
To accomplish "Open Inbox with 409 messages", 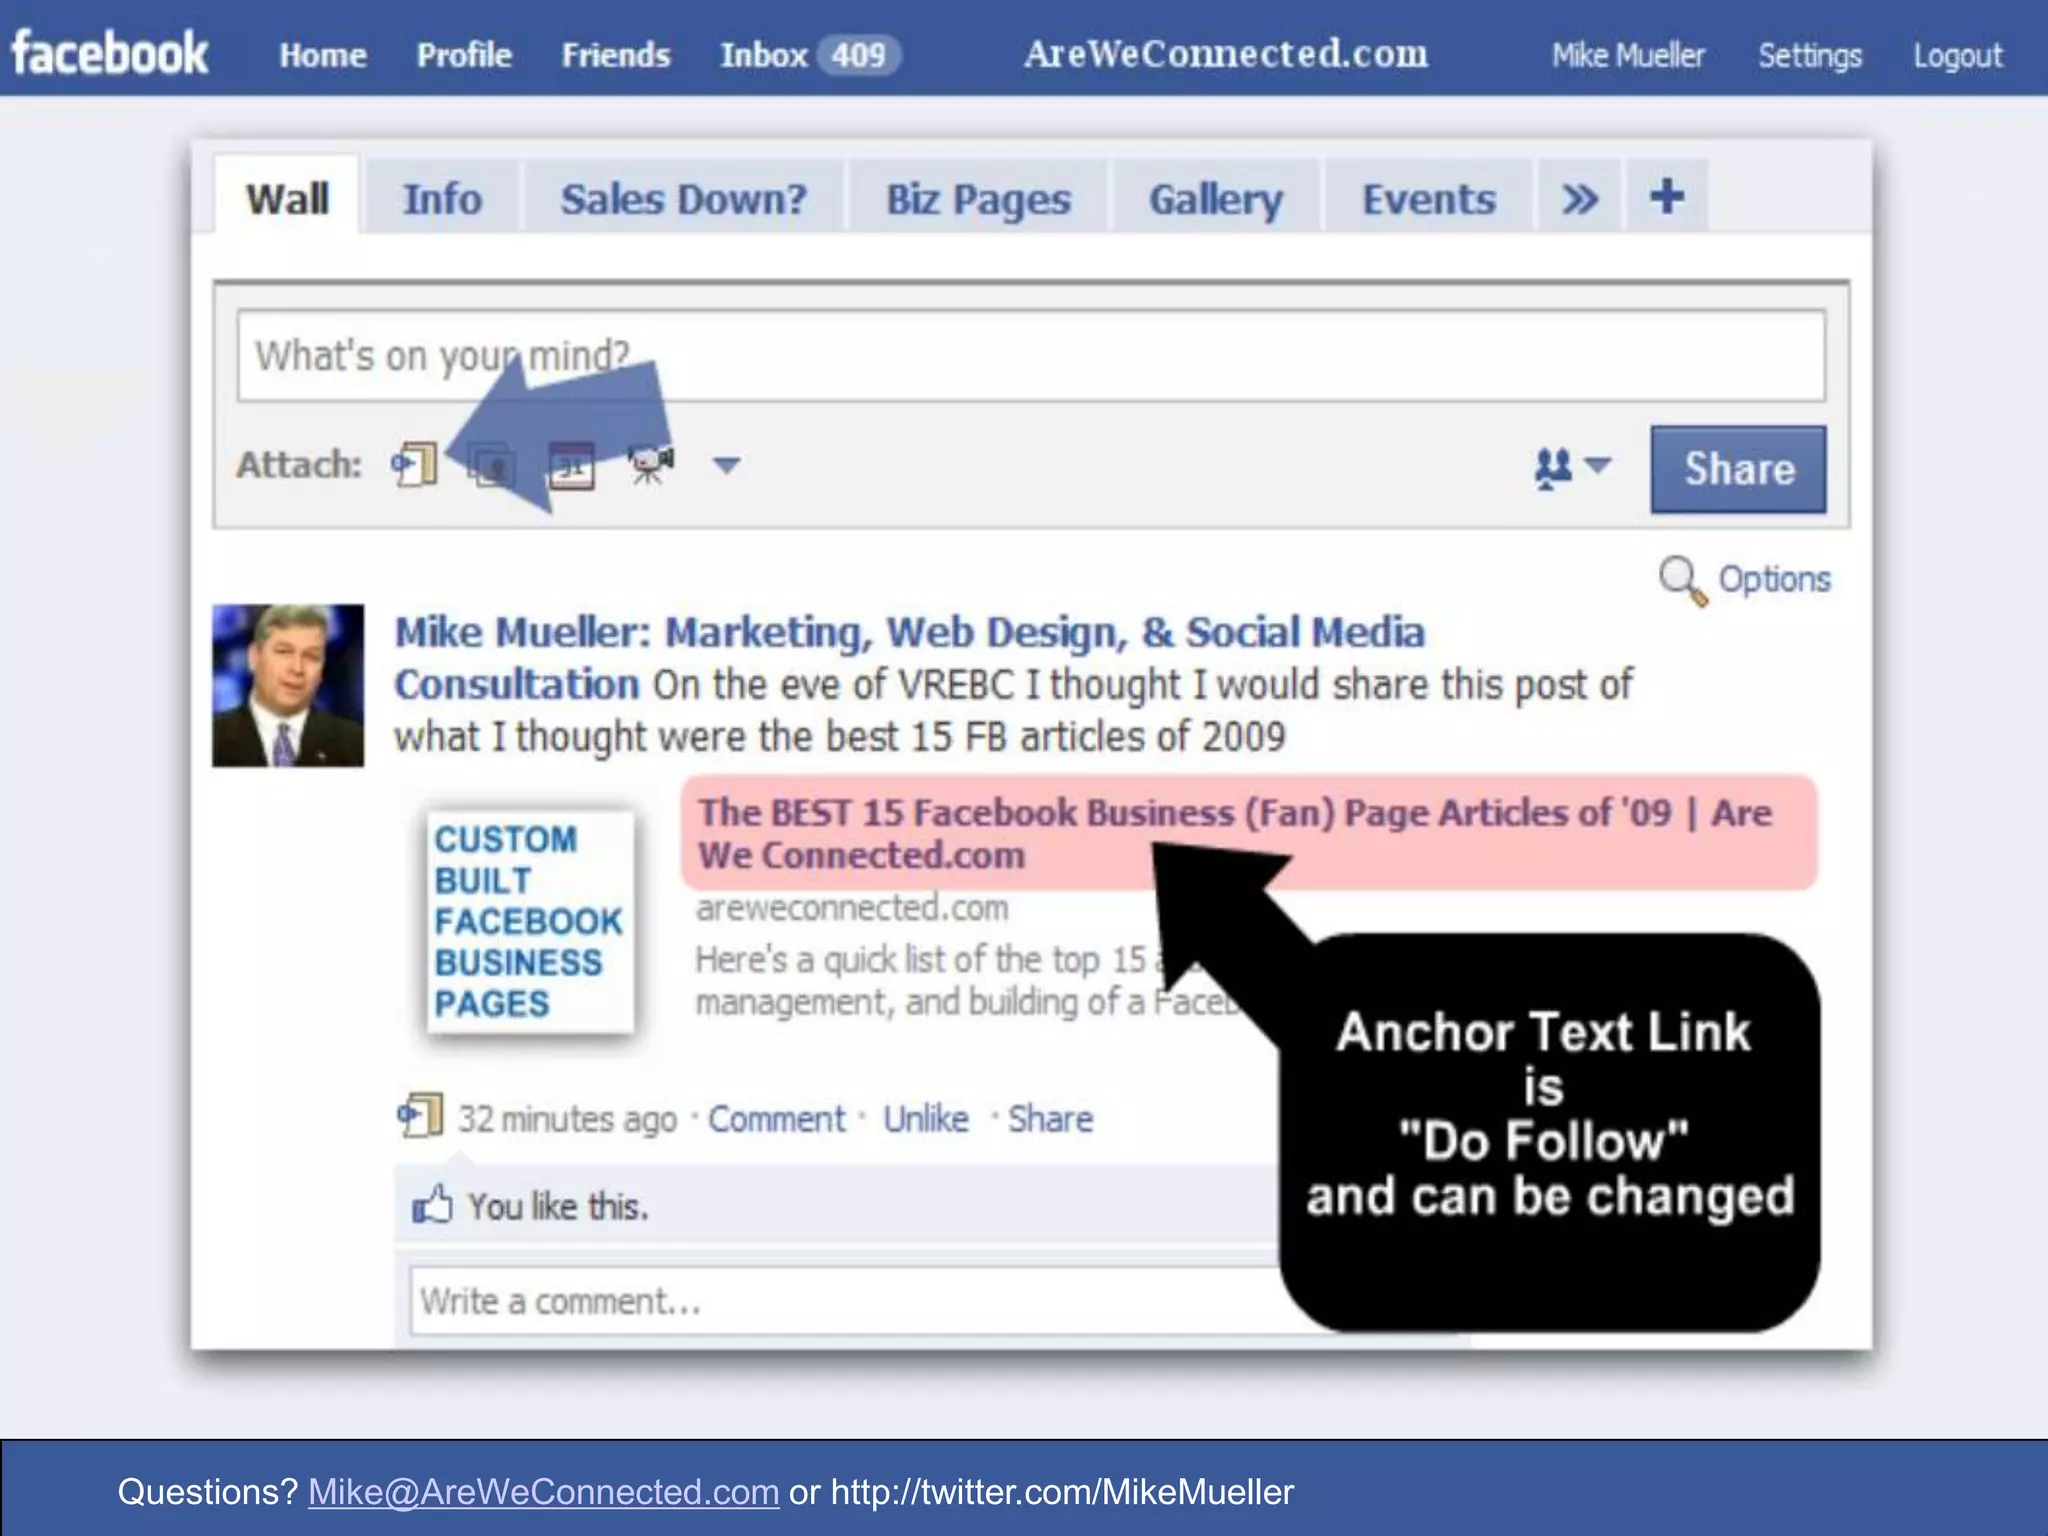I will (x=808, y=55).
